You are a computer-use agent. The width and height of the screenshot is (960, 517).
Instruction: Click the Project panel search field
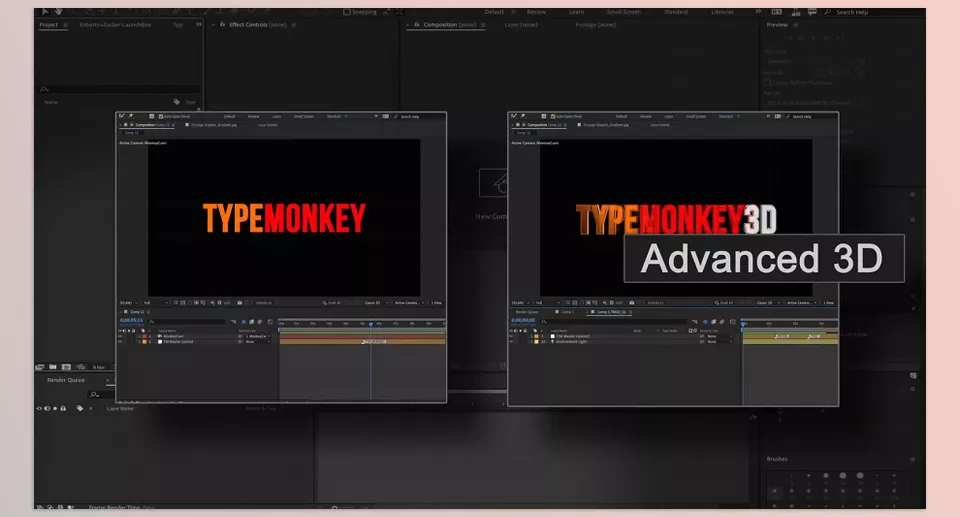tap(119, 89)
